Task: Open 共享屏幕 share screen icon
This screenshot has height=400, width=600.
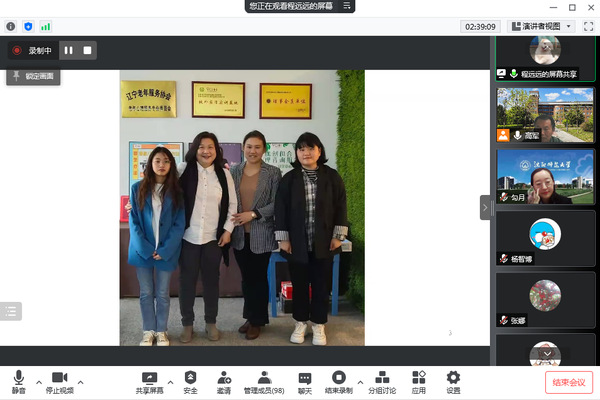Action: tap(150, 382)
